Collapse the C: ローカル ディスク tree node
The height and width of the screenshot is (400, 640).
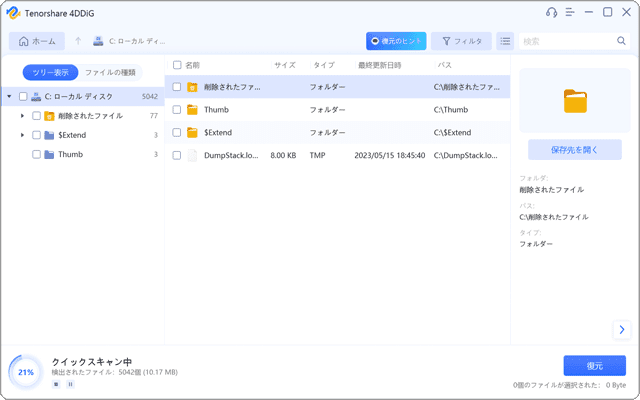tap(9, 96)
